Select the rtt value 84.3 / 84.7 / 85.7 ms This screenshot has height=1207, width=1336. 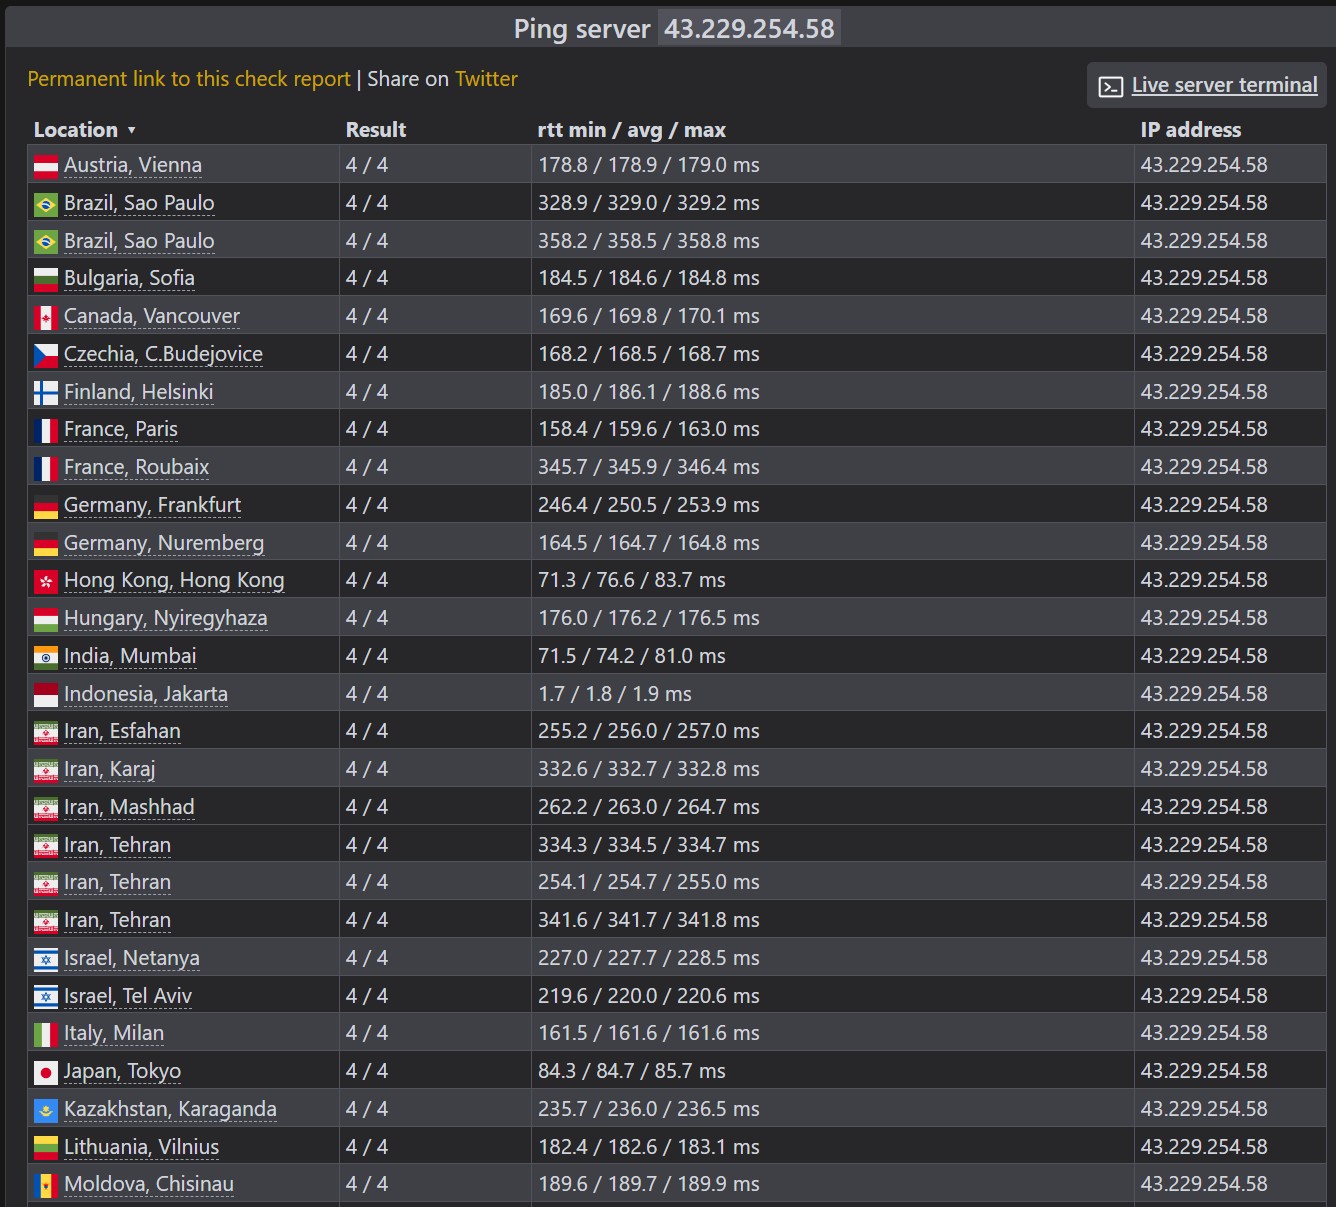pos(632,1071)
